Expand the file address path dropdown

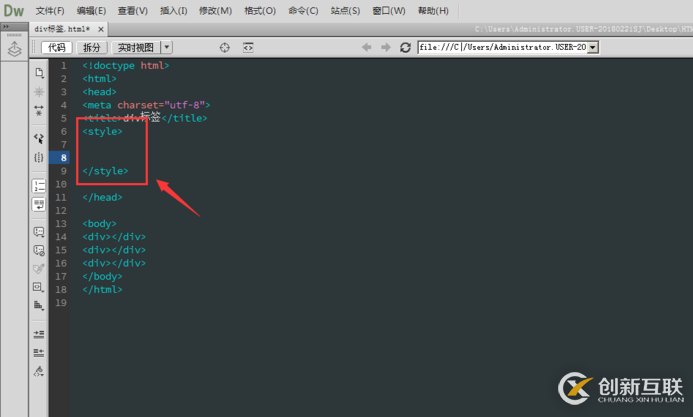tap(594, 47)
